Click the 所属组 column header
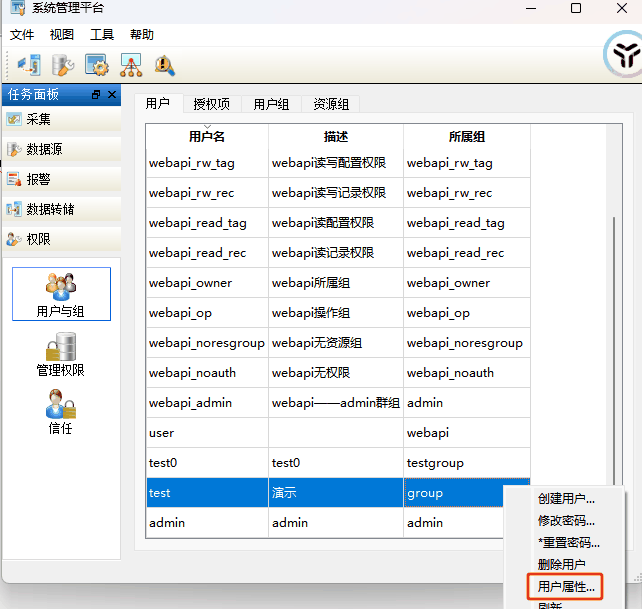 467,136
